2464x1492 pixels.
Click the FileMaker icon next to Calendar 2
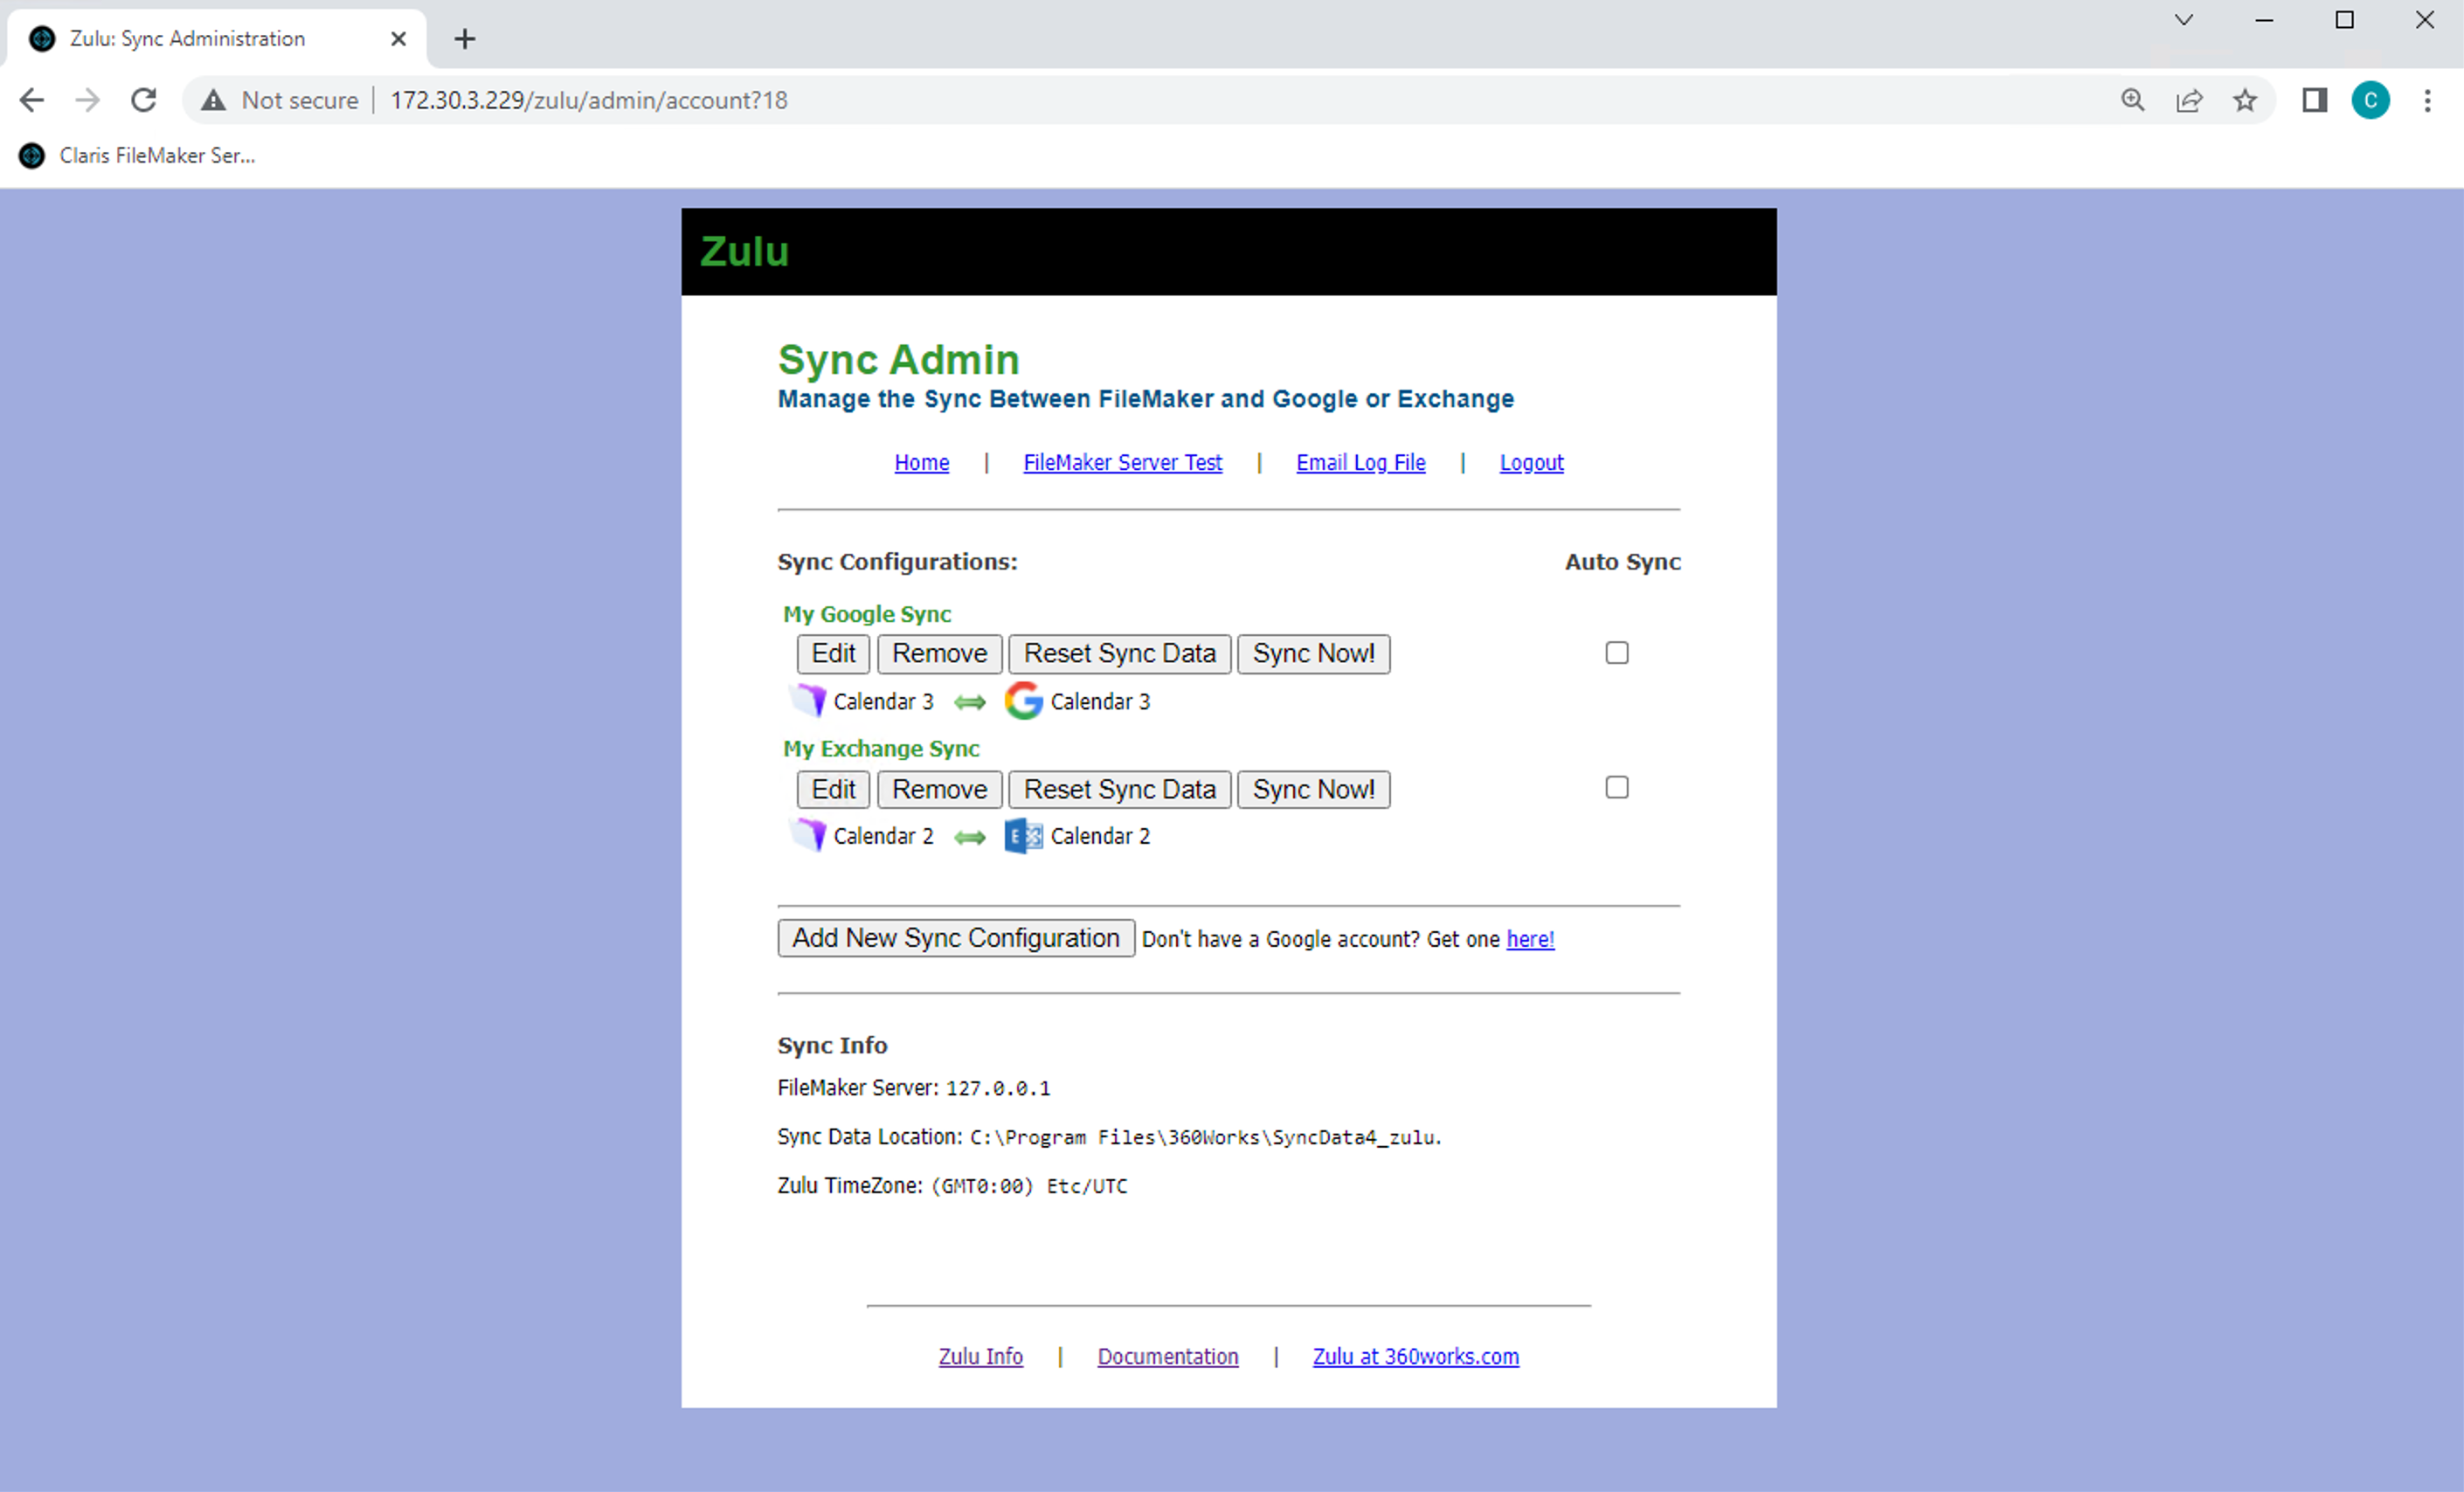[808, 835]
